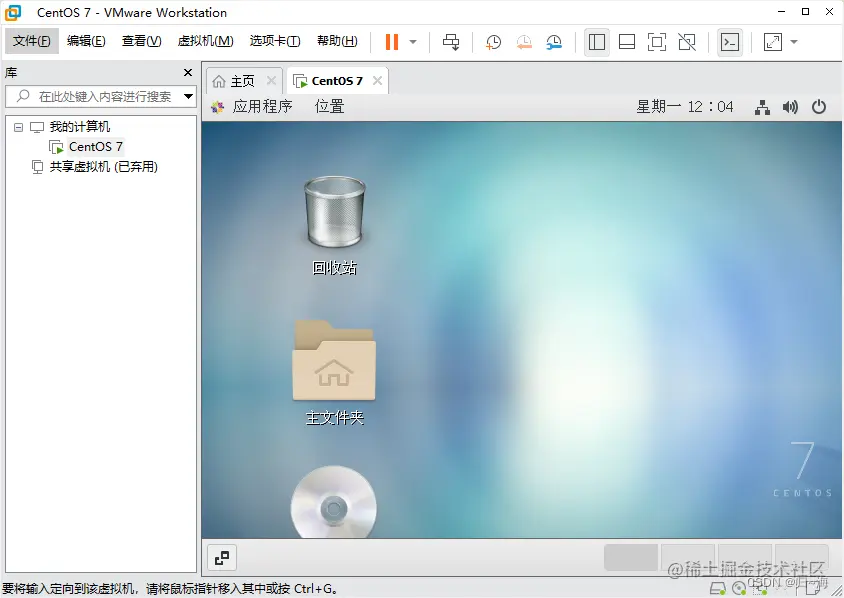Open the 编辑(E) menu
Screen dimensions: 844x598
click(x=86, y=41)
